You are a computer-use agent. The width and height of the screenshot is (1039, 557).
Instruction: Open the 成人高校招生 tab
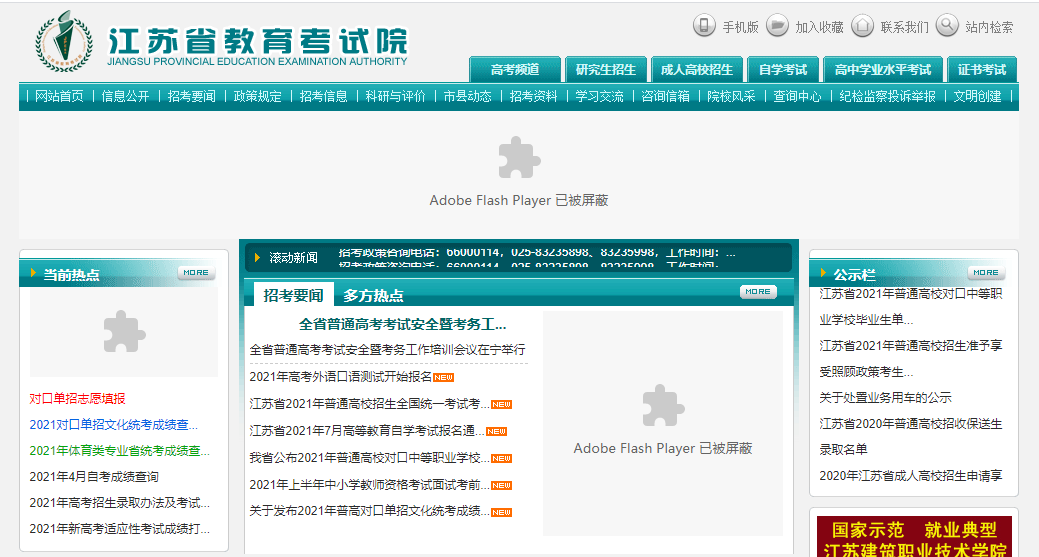coord(697,70)
